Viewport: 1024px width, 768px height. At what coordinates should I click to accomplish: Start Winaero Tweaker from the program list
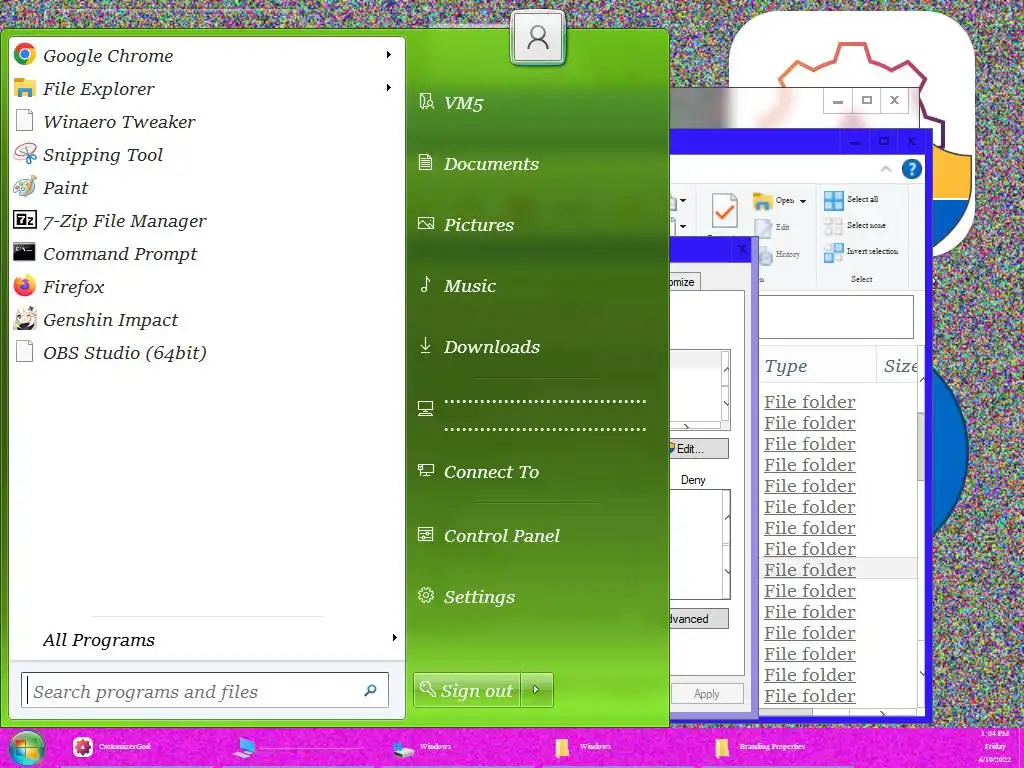pyautogui.click(x=207, y=121)
